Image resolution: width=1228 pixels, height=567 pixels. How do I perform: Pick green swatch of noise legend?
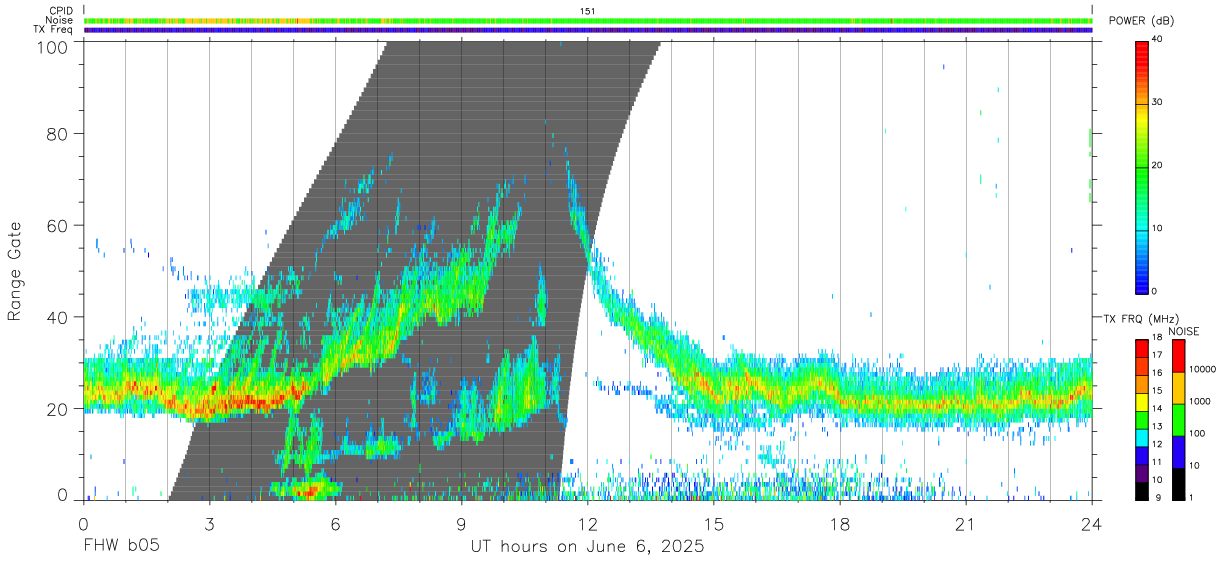[1178, 418]
